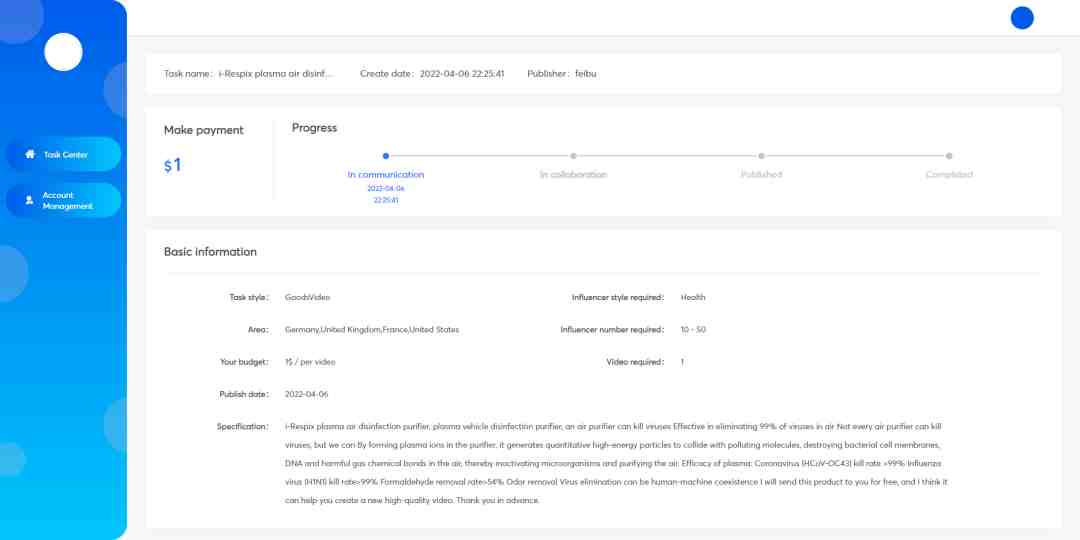The height and width of the screenshot is (540, 1080).
Task: Select the In communication progress dot
Action: coord(386,156)
